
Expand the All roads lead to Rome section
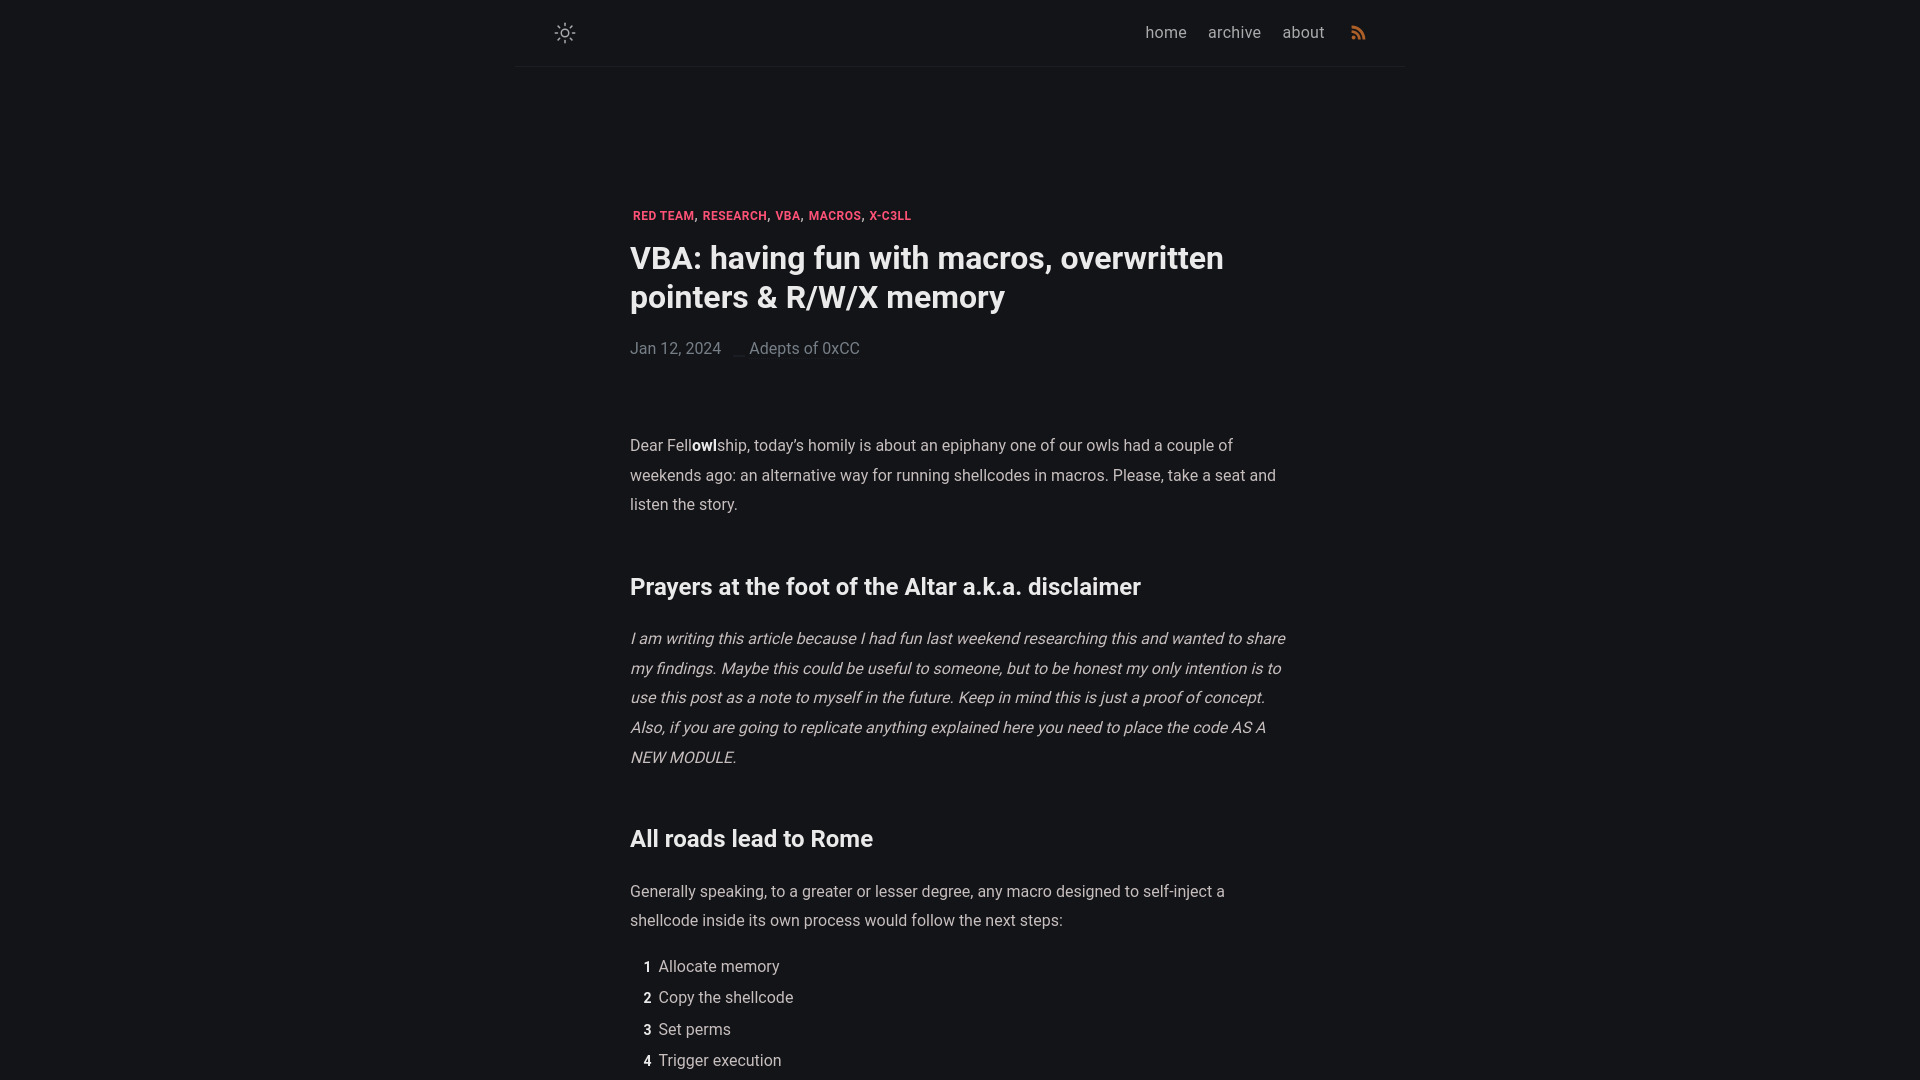[x=752, y=839]
